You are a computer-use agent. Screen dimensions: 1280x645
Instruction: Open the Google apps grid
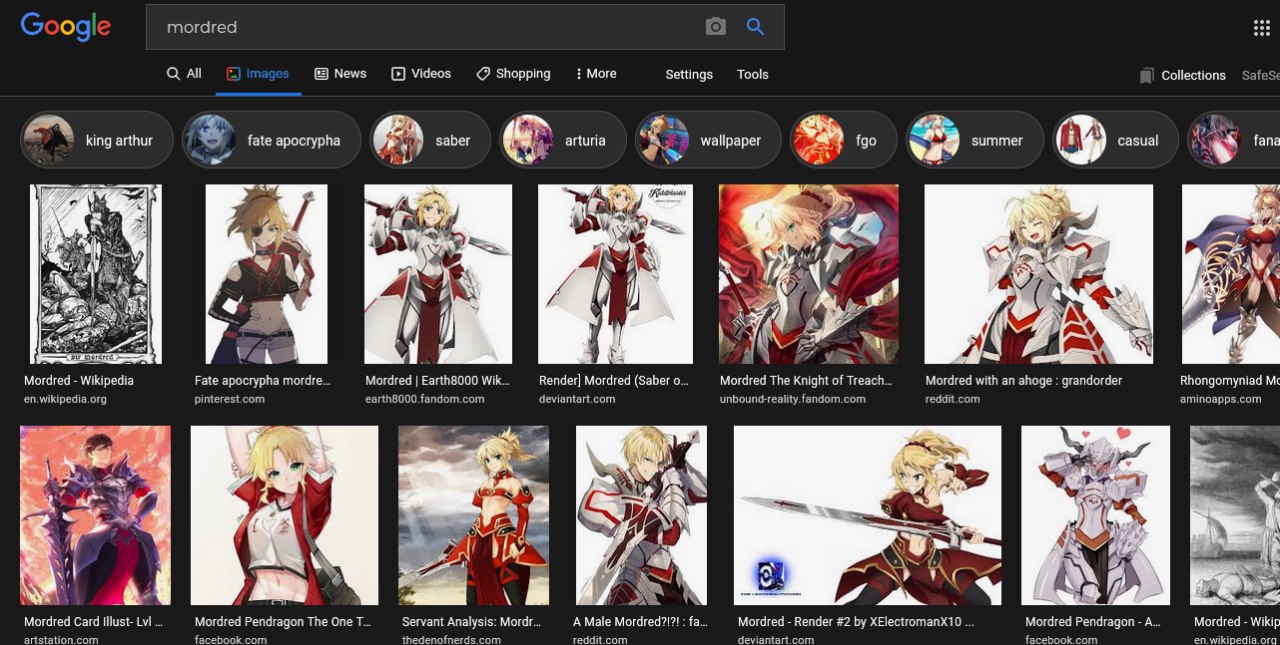point(1261,28)
